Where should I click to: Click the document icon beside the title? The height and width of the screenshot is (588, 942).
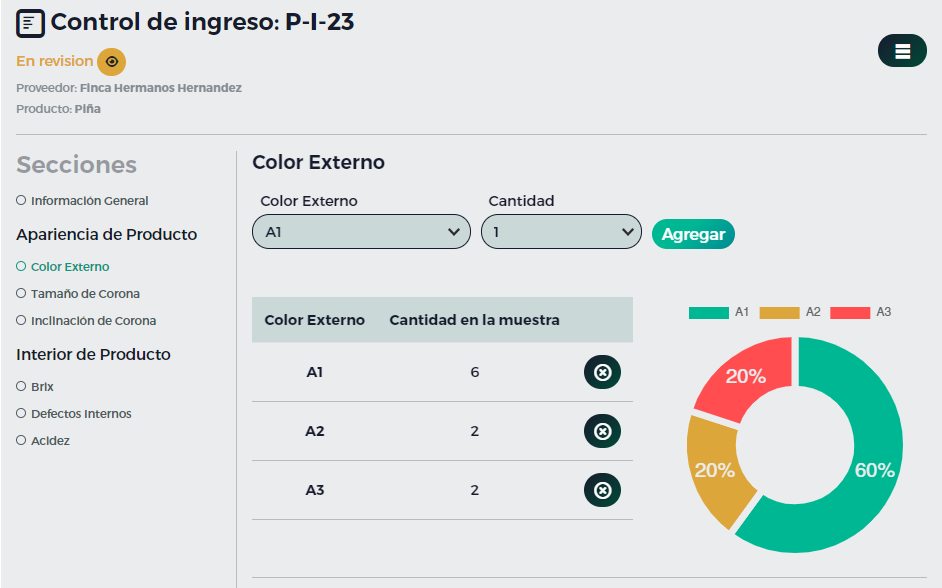click(31, 22)
